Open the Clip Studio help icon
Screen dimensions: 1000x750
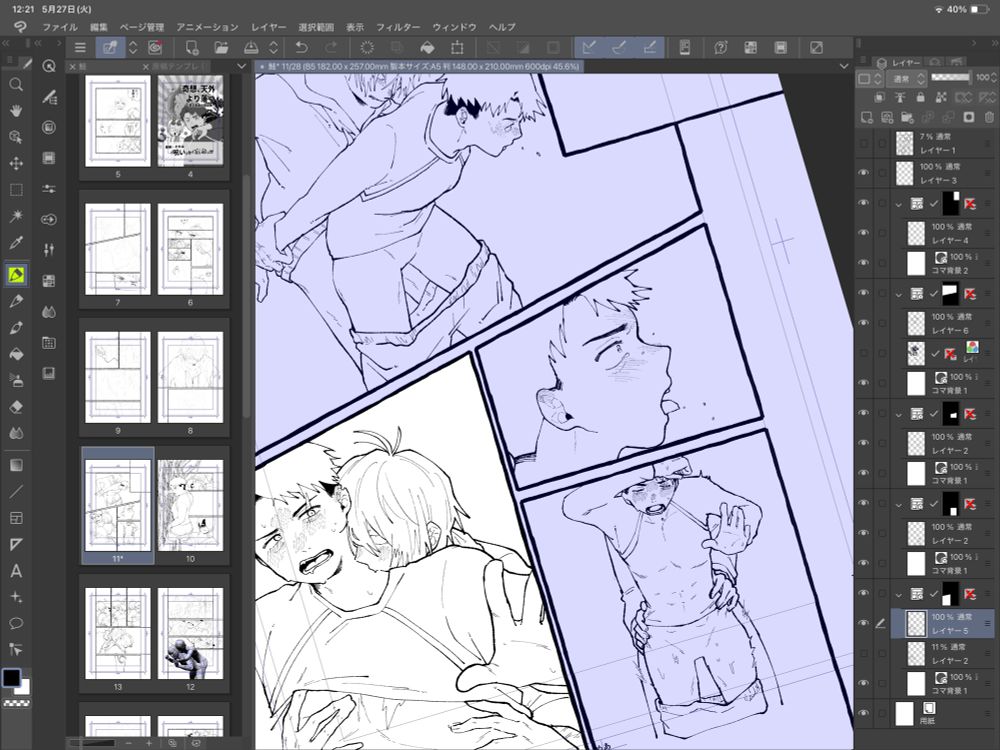pos(721,48)
